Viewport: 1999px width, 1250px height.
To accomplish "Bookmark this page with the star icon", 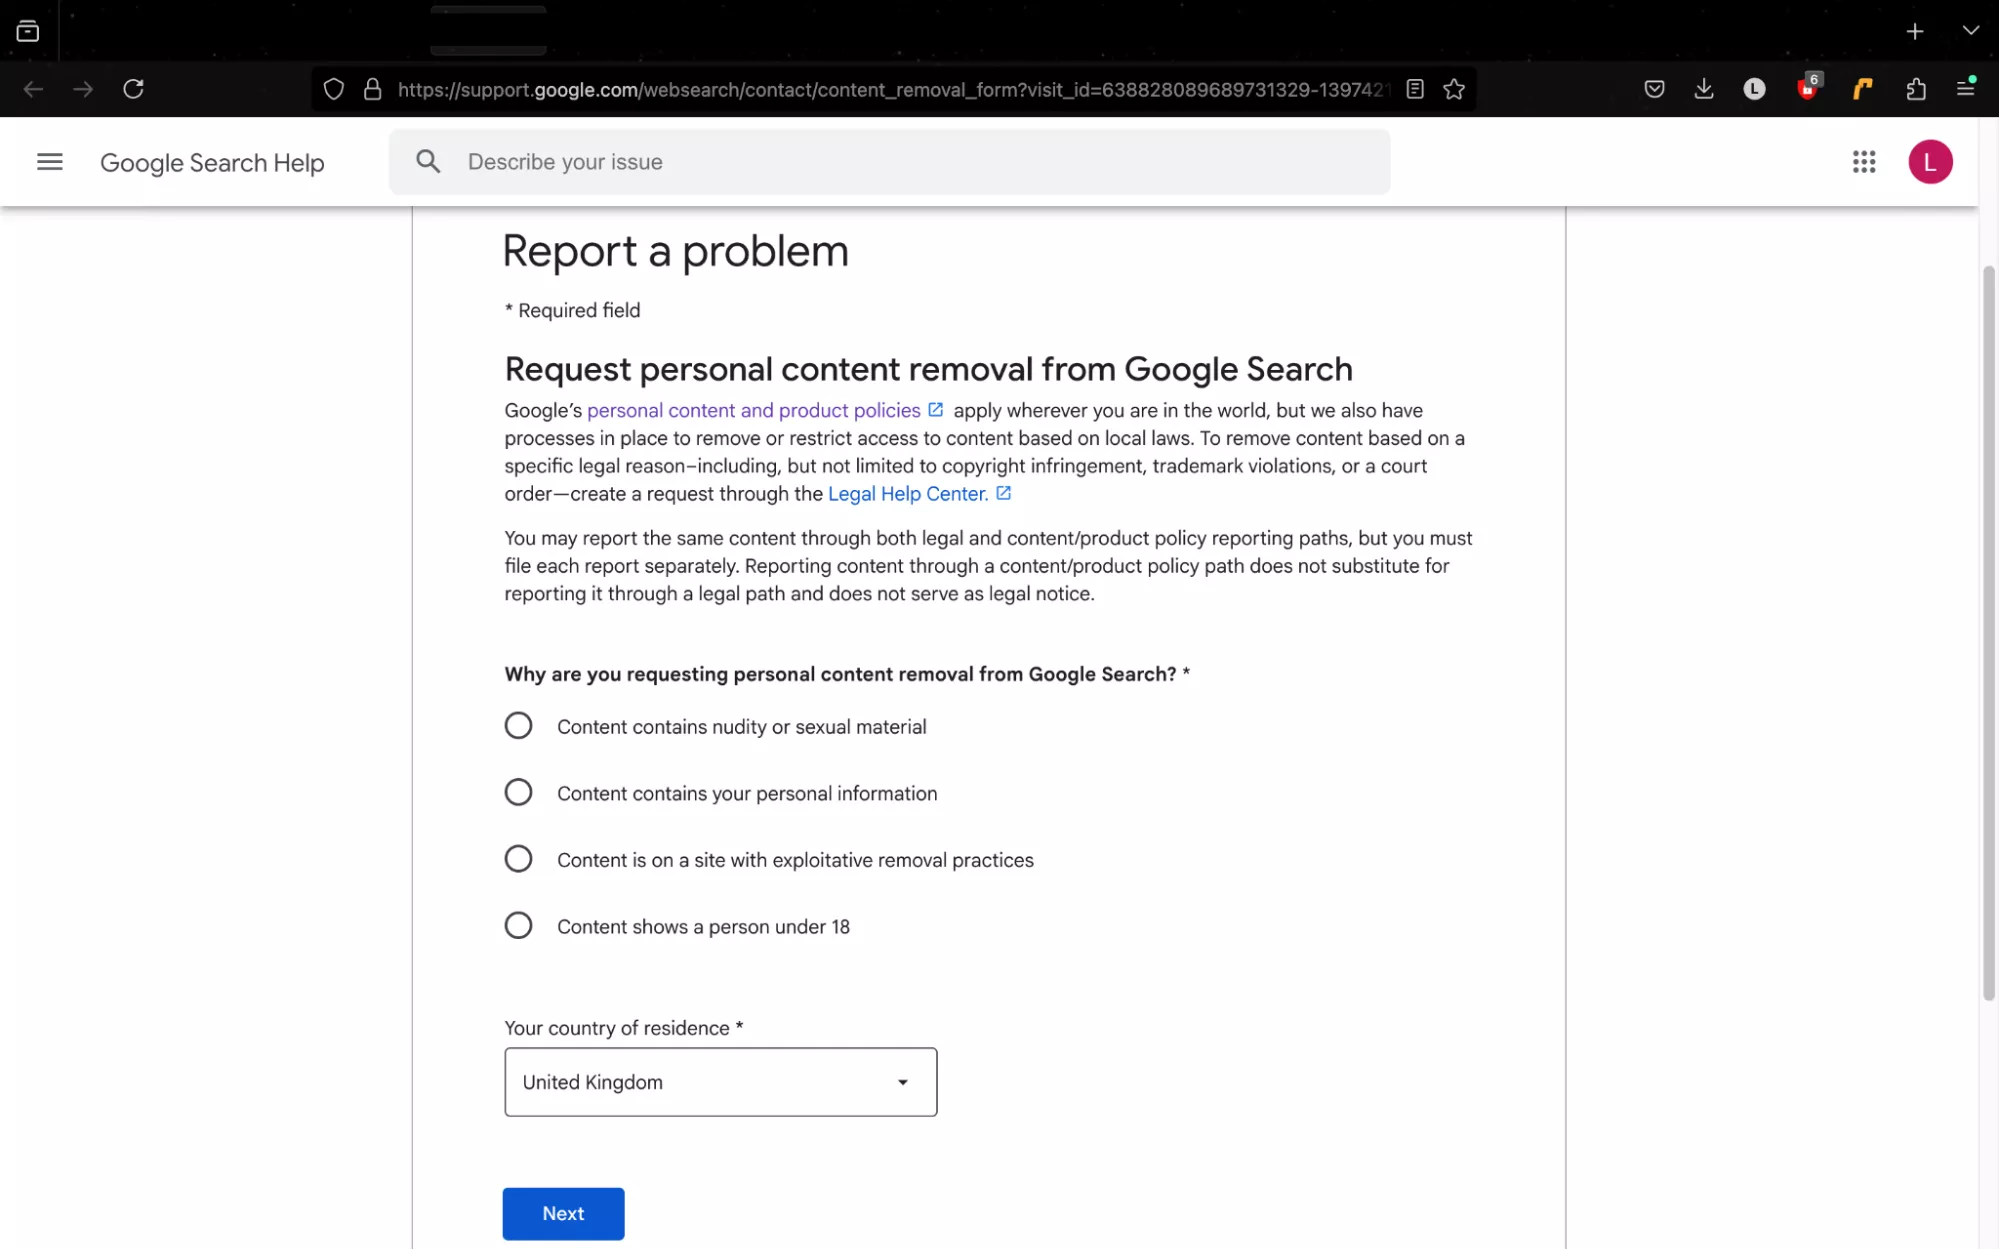I will [1454, 89].
